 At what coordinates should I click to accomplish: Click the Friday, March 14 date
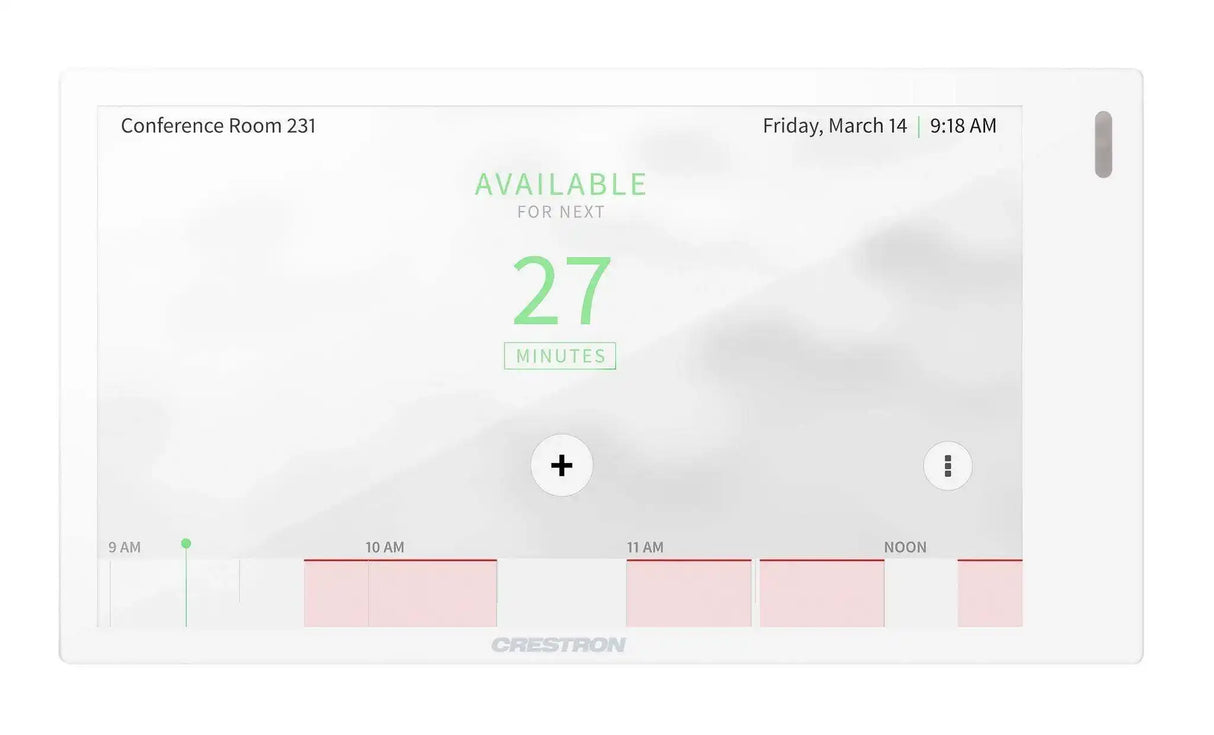(x=834, y=126)
